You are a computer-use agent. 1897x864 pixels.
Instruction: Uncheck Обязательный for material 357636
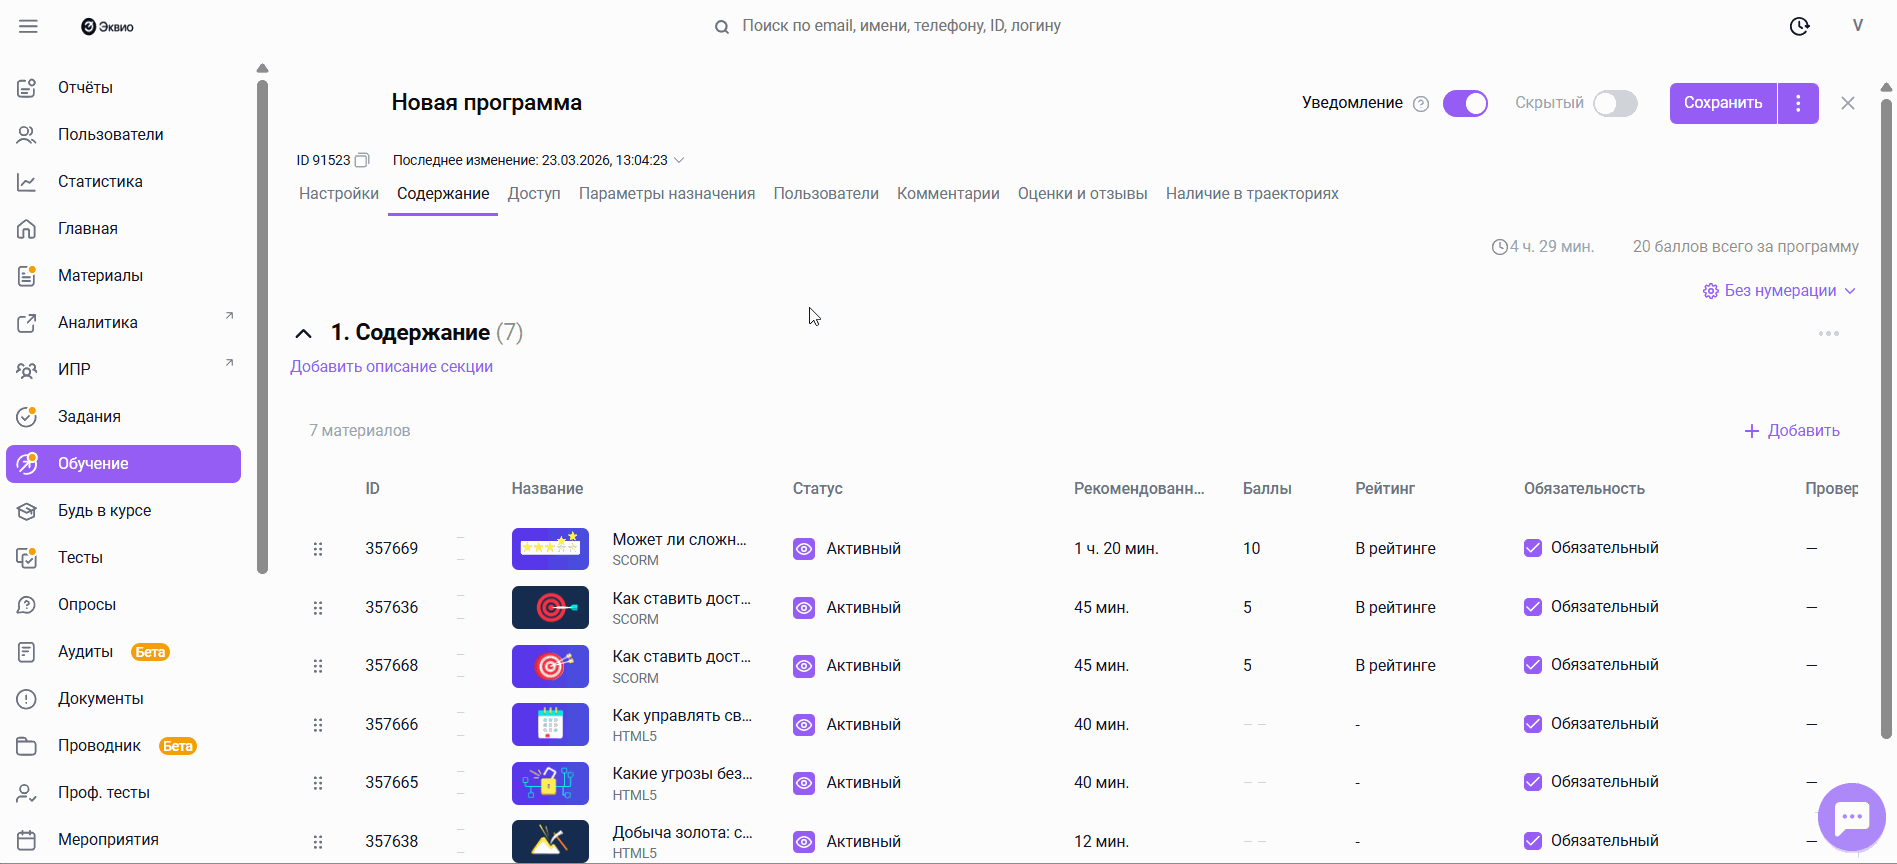(x=1532, y=607)
